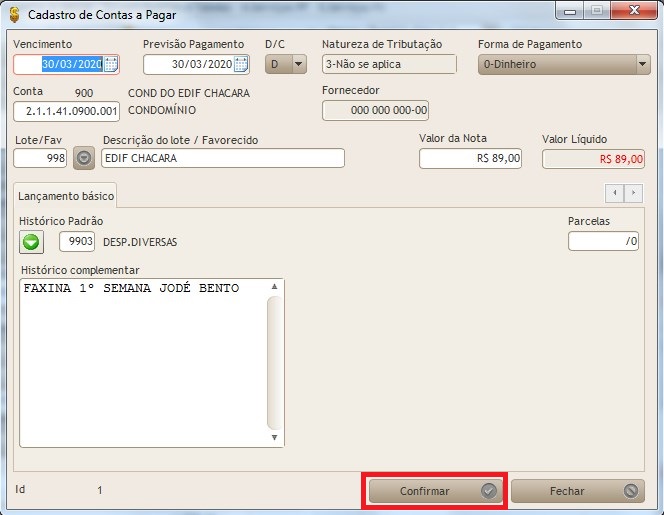The image size is (664, 515).
Task: Click the Histórico Padrão code field 9903
Action: click(x=77, y=241)
